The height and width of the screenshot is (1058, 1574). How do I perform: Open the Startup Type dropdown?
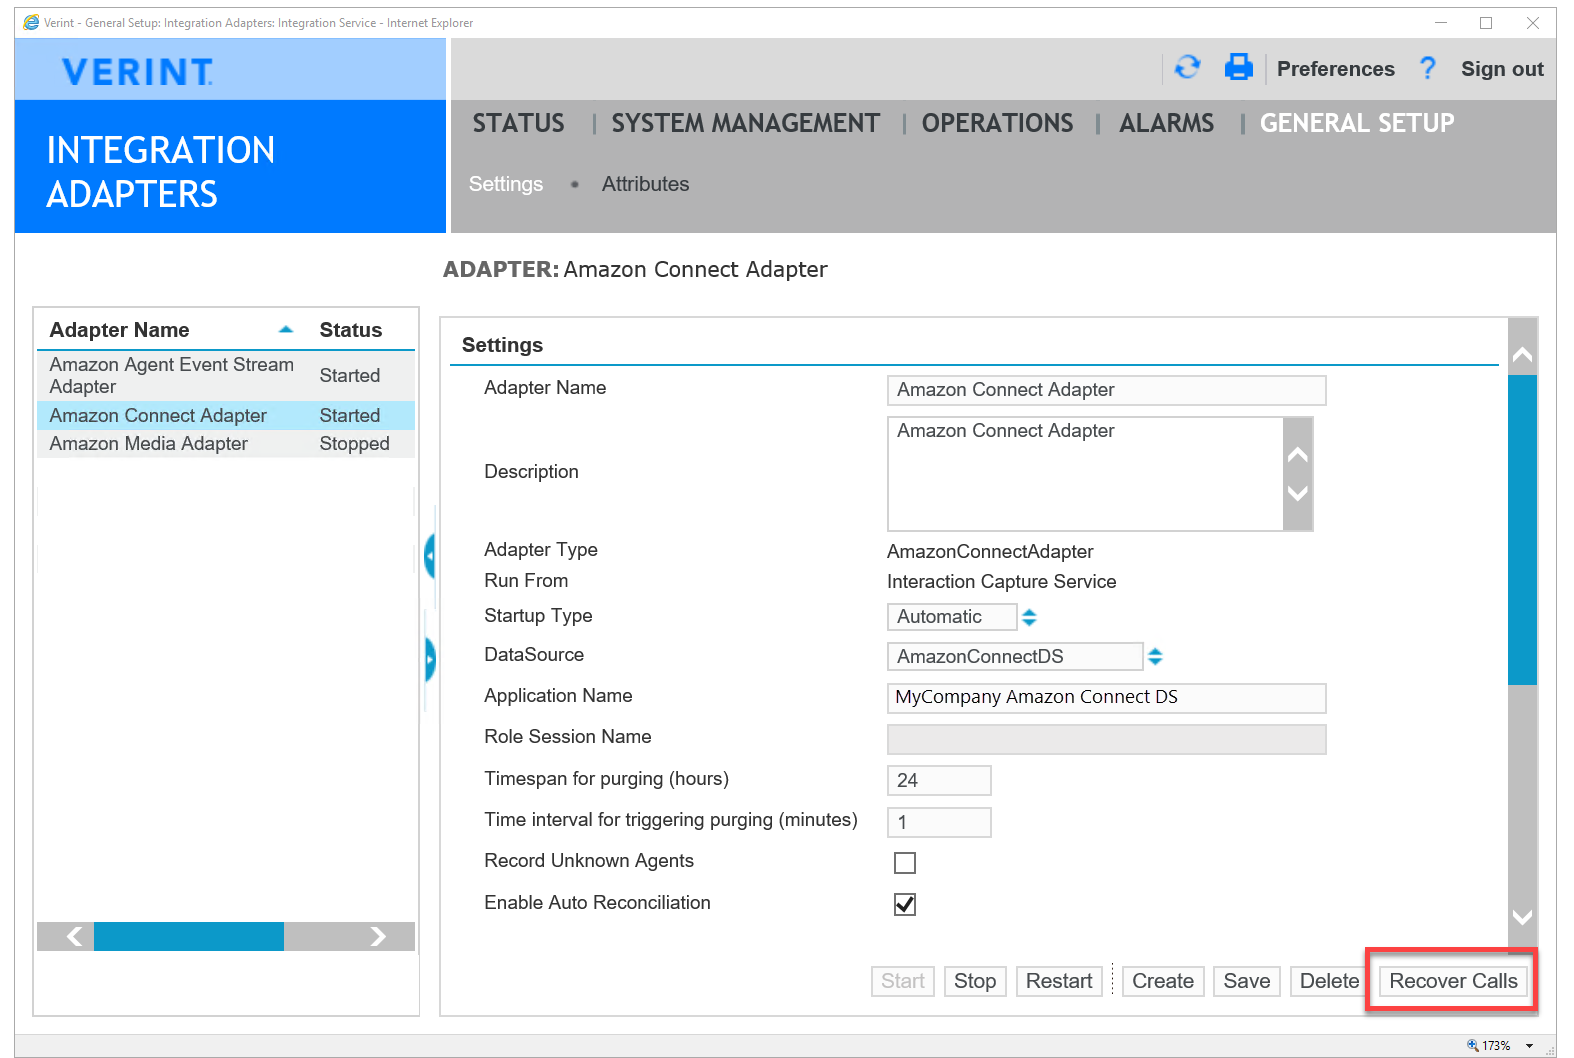tap(1029, 617)
